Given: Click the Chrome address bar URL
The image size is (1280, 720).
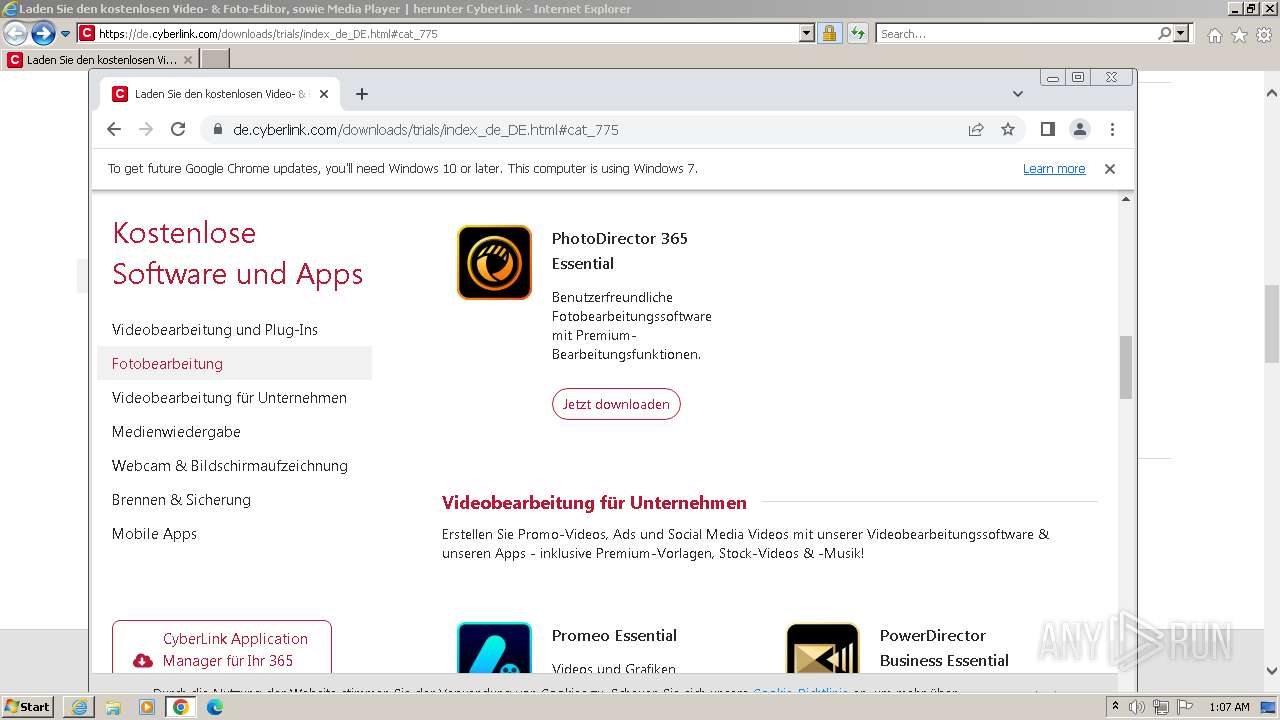Looking at the screenshot, I should tap(426, 130).
